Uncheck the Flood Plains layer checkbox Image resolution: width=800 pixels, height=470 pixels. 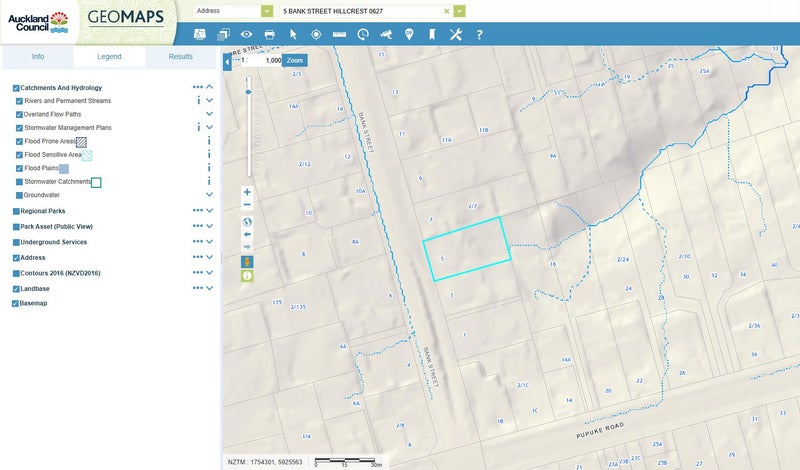pos(19,169)
